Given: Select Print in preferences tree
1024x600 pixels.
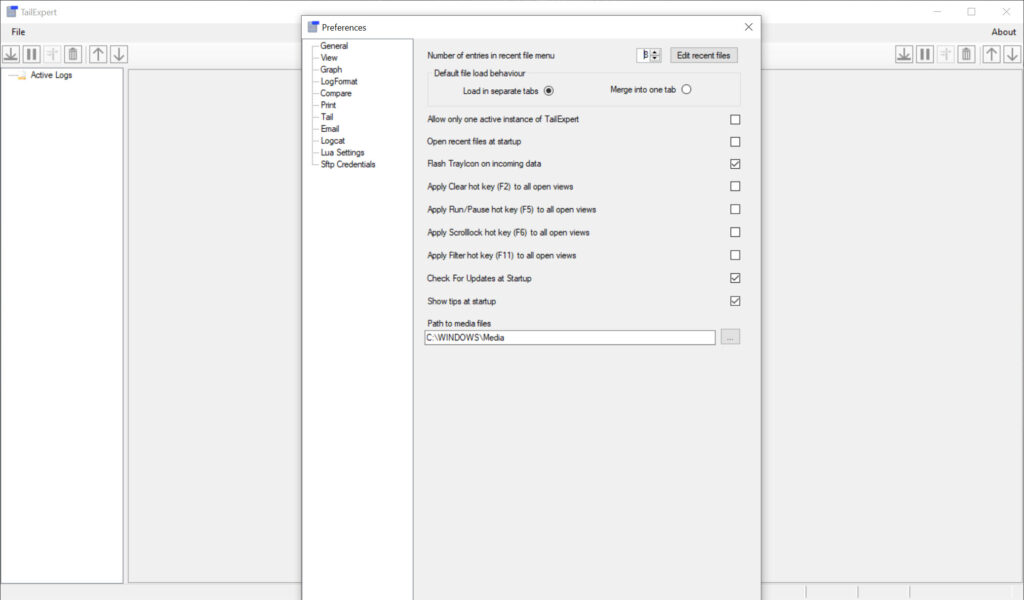Looking at the screenshot, I should point(328,105).
